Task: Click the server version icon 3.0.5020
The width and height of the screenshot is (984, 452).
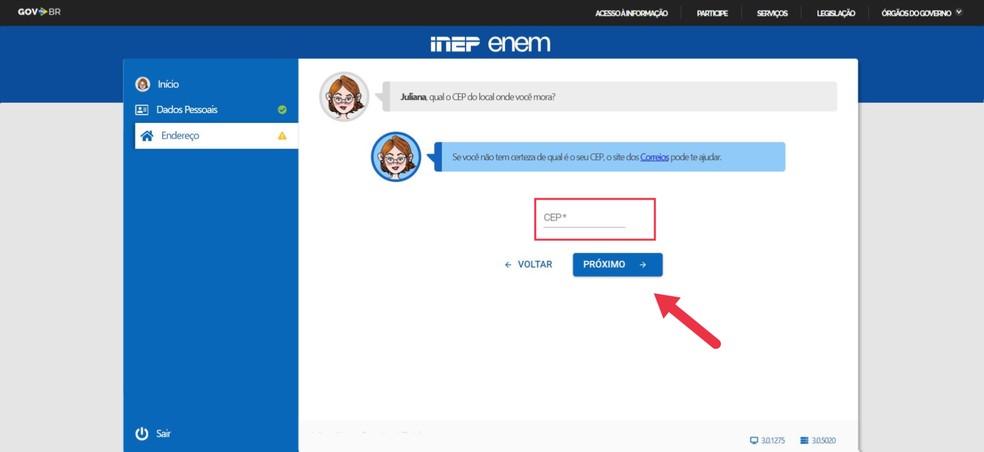Action: (x=805, y=441)
